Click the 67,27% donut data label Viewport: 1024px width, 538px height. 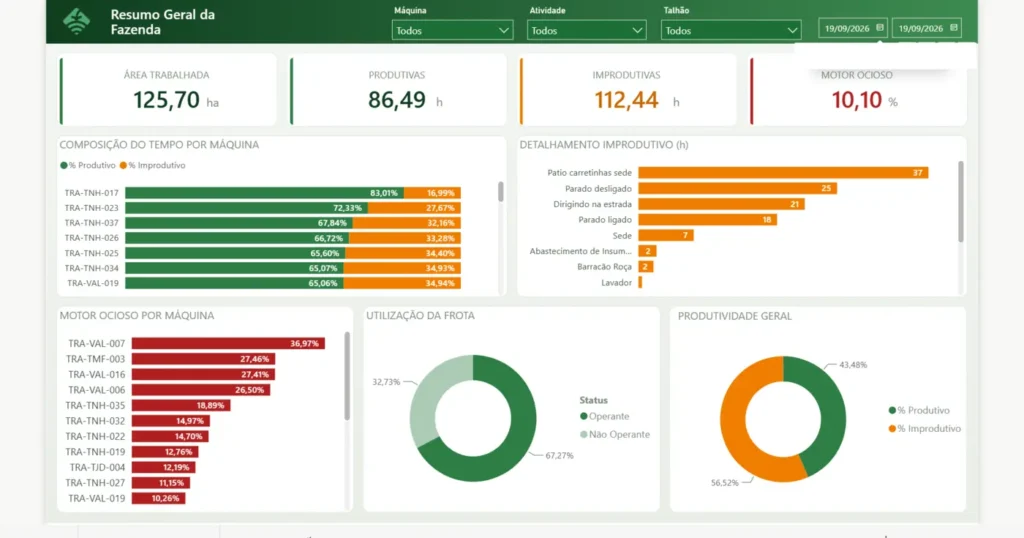[560, 455]
